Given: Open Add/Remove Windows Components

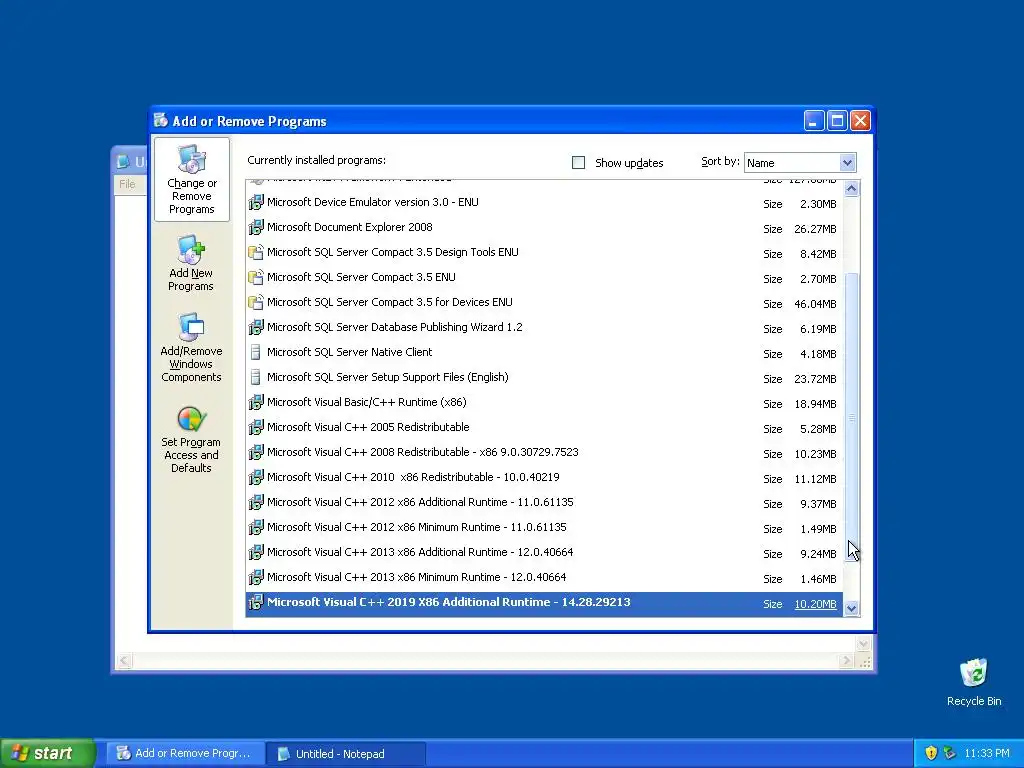Looking at the screenshot, I should pyautogui.click(x=191, y=347).
